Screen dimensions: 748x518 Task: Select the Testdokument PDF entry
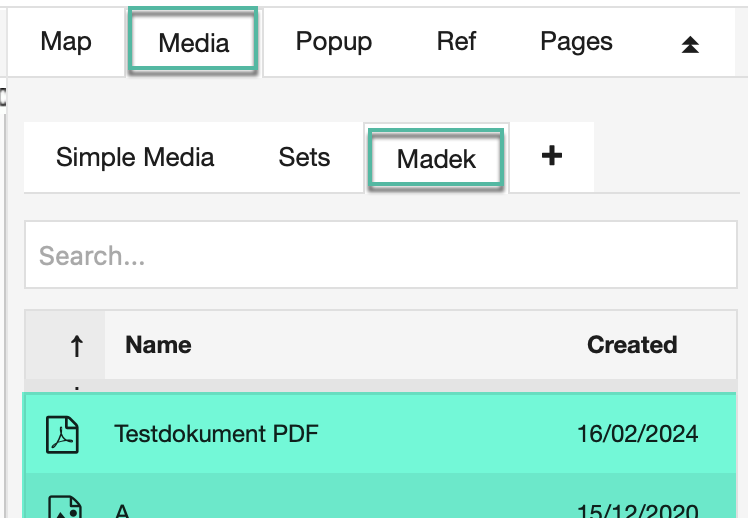pos(216,434)
